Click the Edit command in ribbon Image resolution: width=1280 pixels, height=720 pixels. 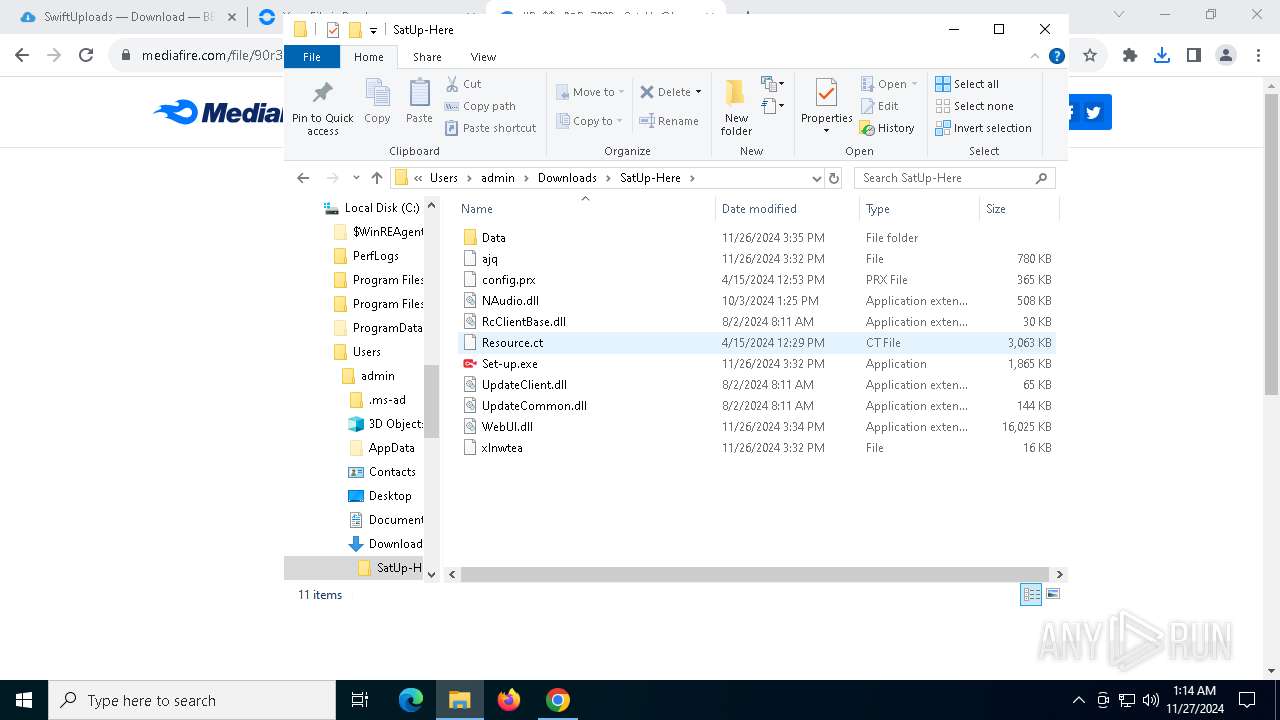point(879,106)
